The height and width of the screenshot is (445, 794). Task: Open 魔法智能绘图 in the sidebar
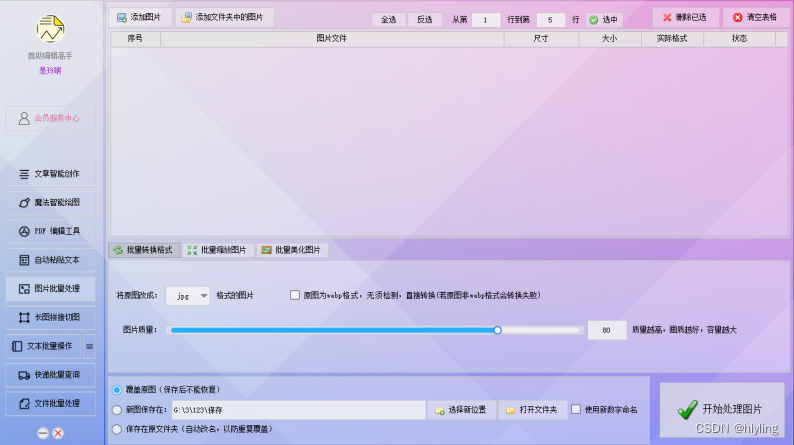[51, 203]
